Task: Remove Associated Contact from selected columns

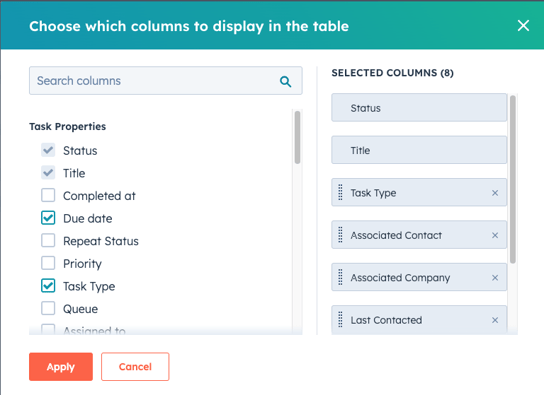Action: (495, 235)
